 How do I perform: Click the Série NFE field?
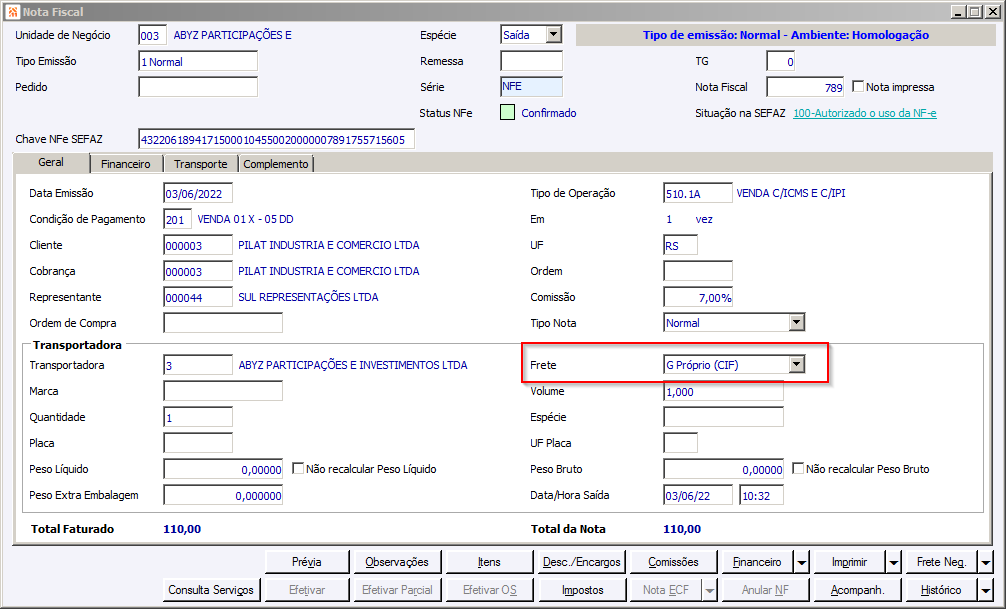[531, 87]
